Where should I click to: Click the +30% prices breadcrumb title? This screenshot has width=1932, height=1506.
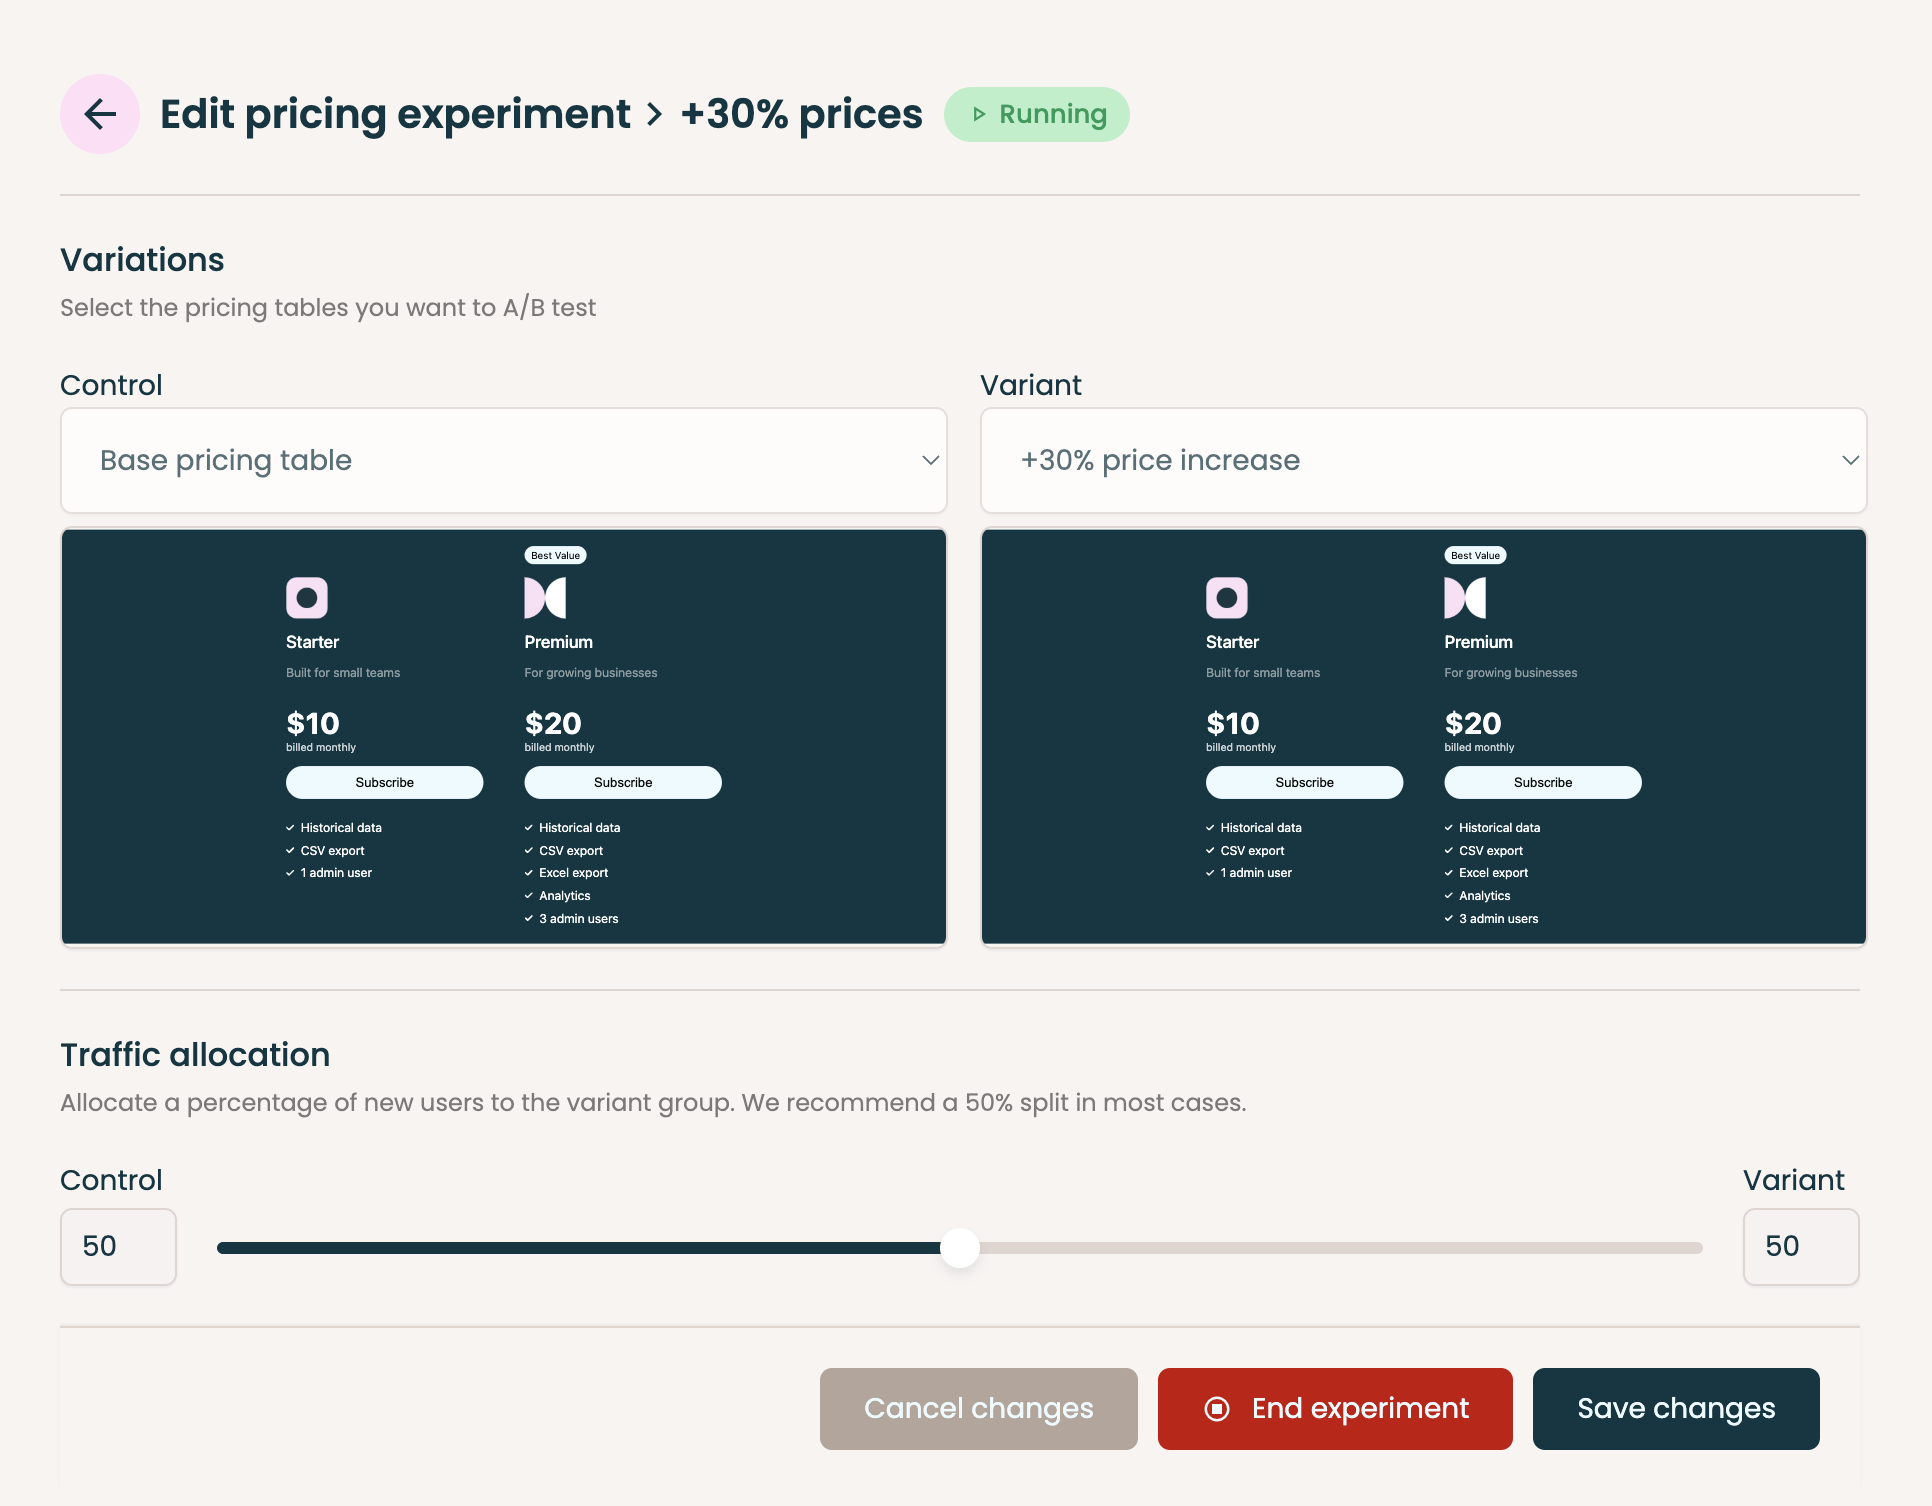click(800, 113)
